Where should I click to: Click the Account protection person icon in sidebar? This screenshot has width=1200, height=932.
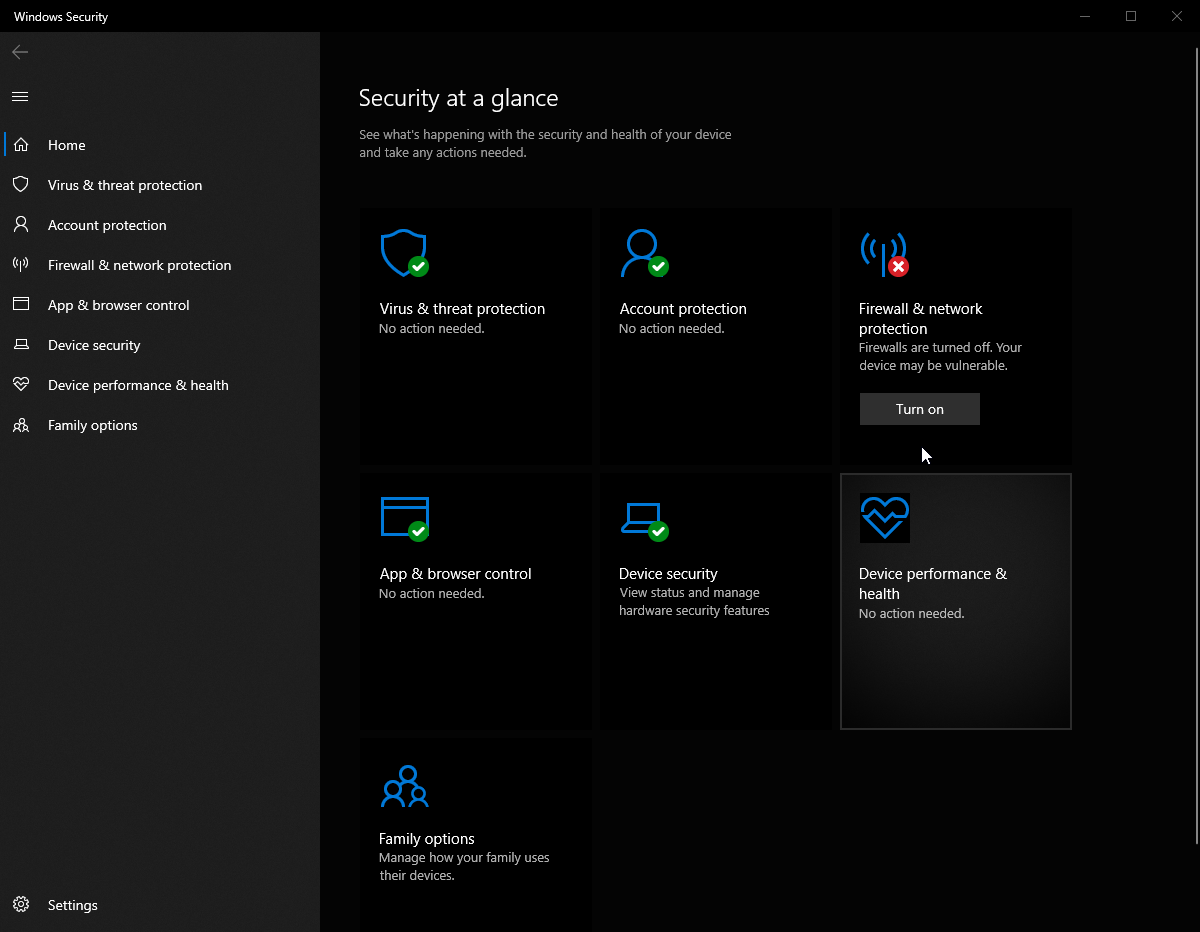[x=20, y=225]
